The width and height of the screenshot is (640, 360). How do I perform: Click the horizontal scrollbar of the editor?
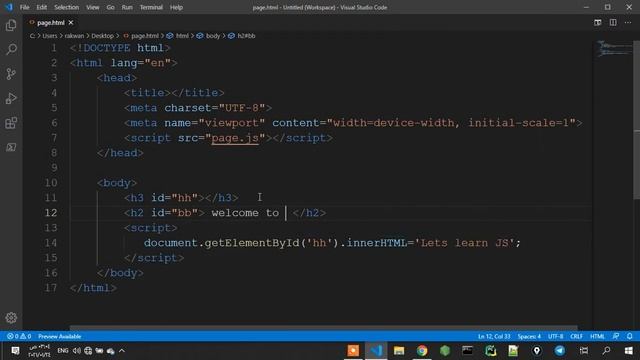tap(324, 327)
